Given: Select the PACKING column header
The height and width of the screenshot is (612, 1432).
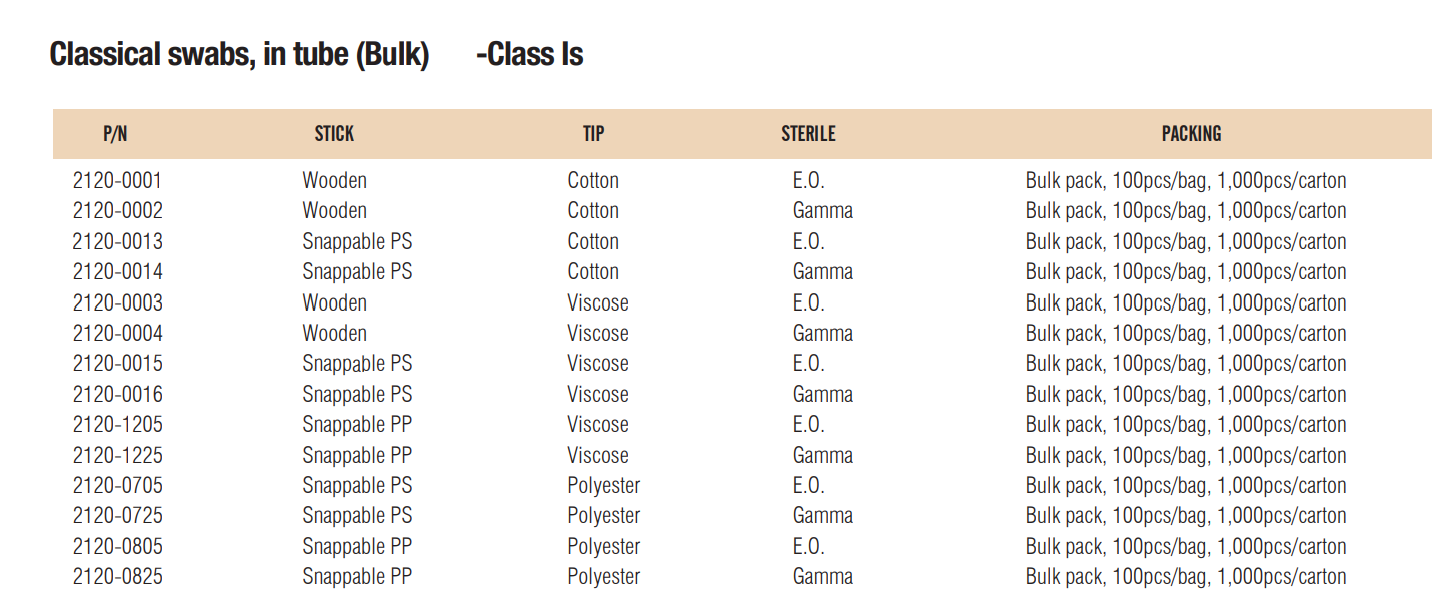Looking at the screenshot, I should point(1191,134).
